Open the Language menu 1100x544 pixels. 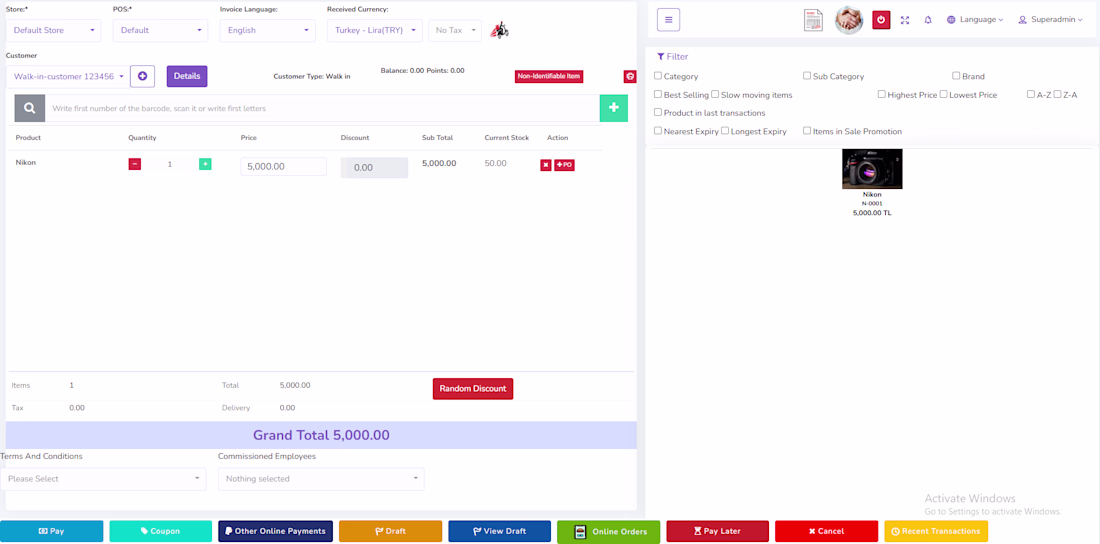point(975,20)
